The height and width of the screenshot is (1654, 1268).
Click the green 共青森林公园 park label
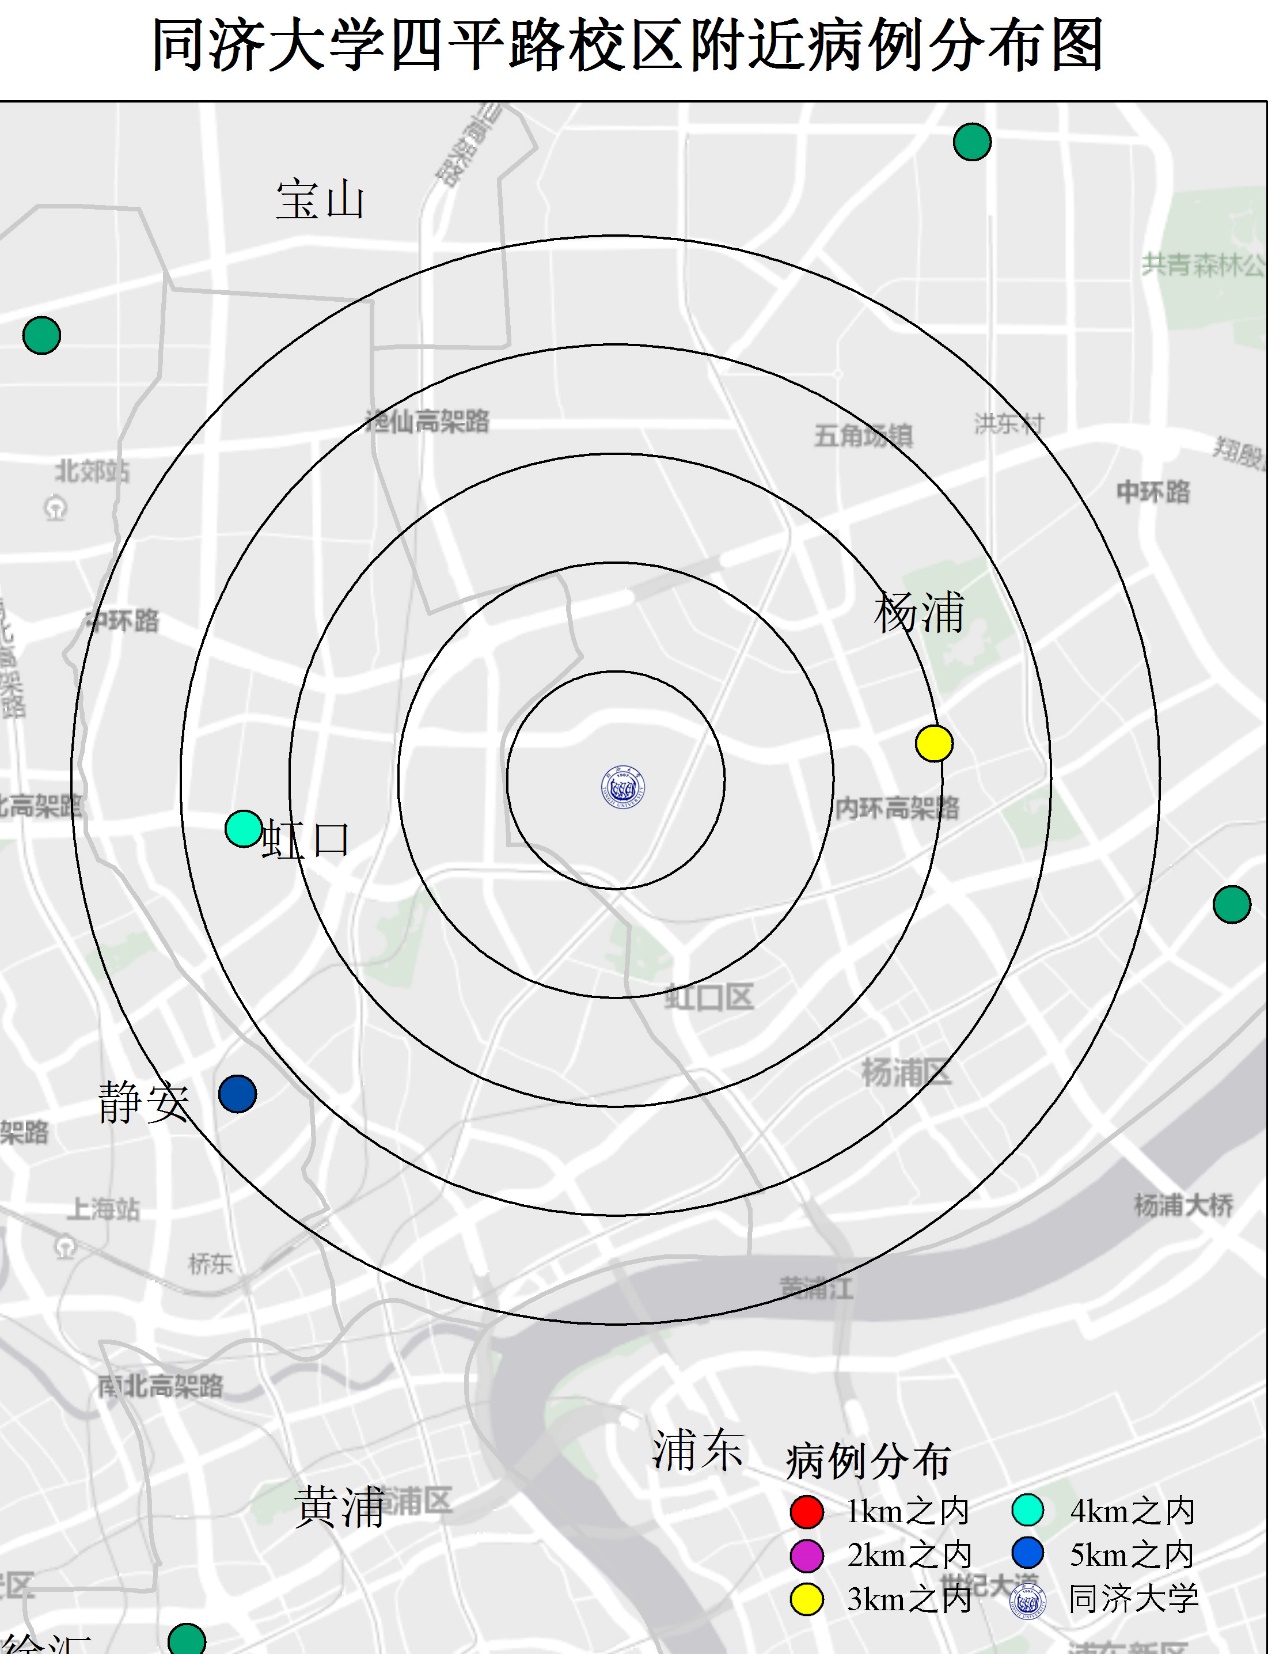coord(1204,265)
